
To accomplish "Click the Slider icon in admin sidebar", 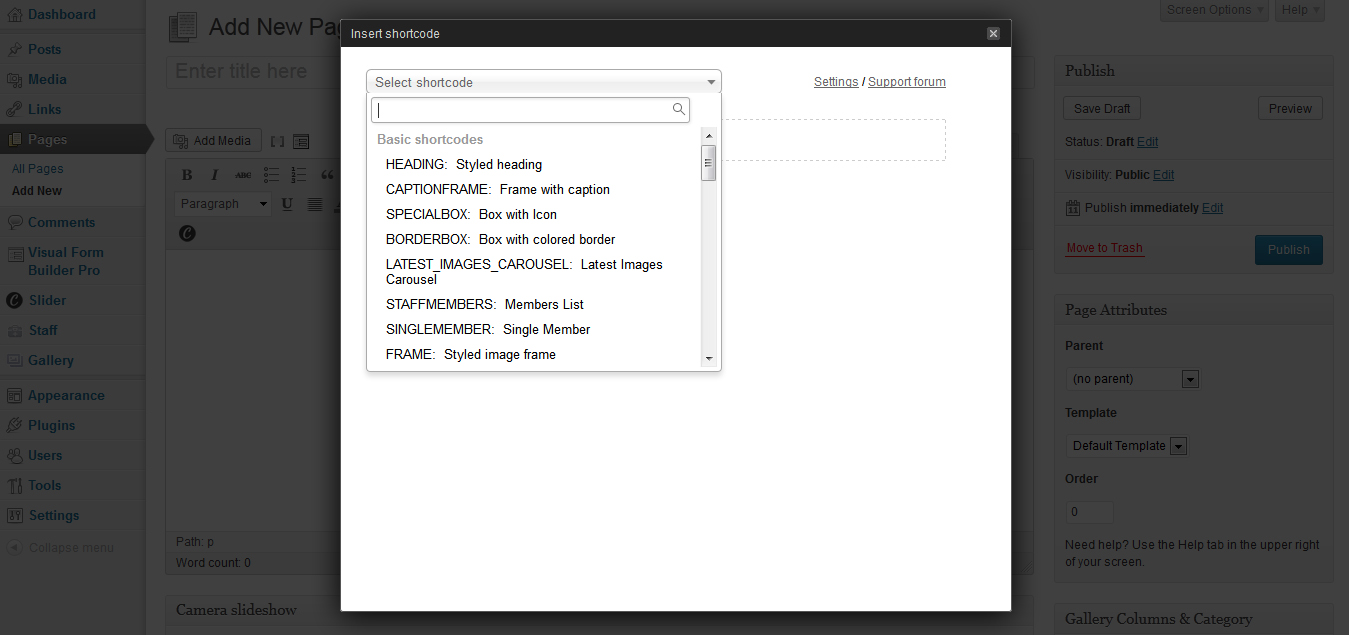I will click(x=14, y=300).
